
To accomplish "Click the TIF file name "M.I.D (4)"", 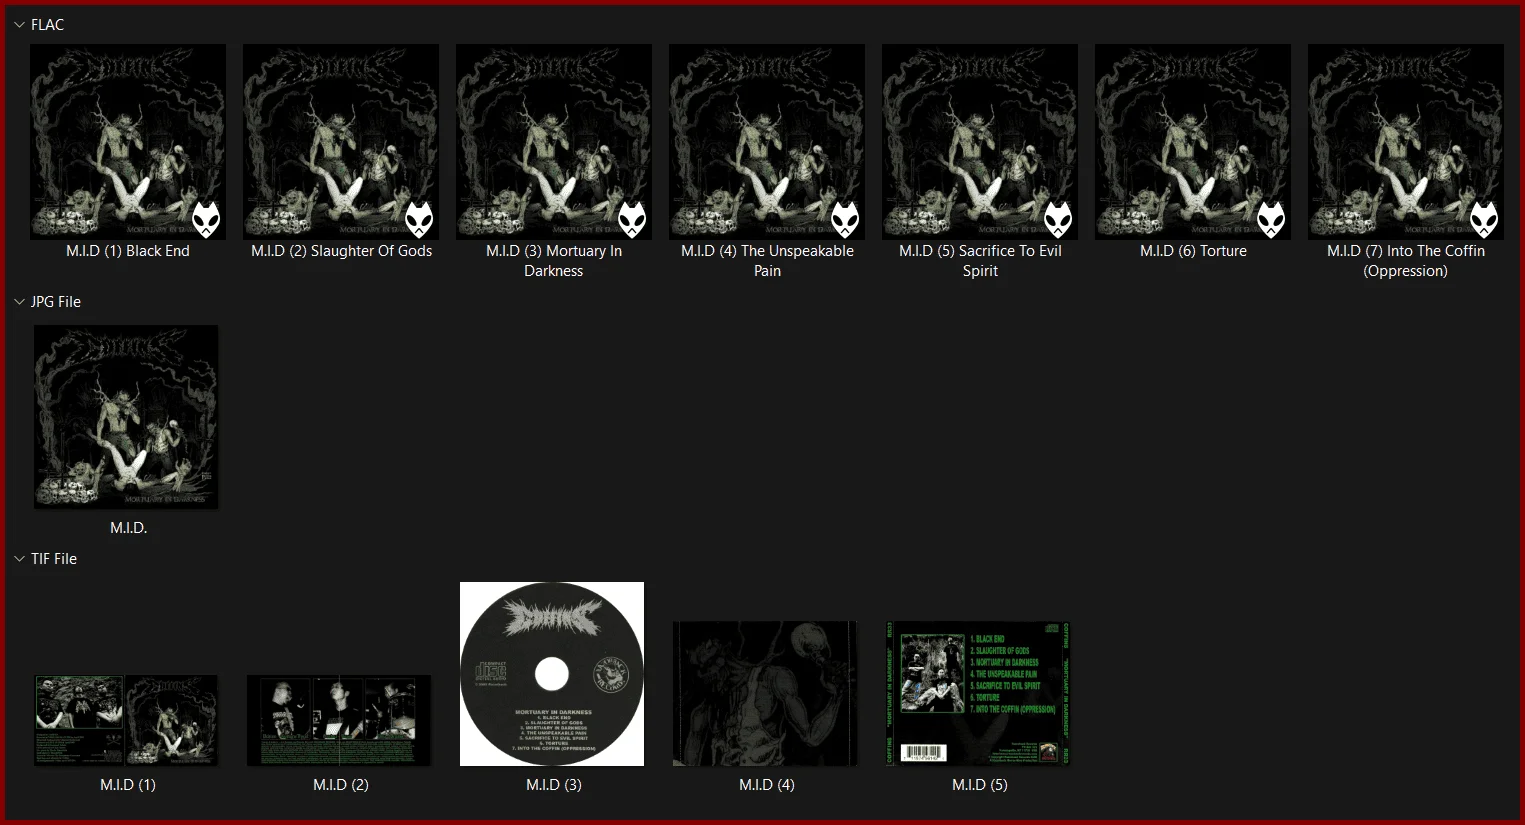I will pyautogui.click(x=767, y=785).
